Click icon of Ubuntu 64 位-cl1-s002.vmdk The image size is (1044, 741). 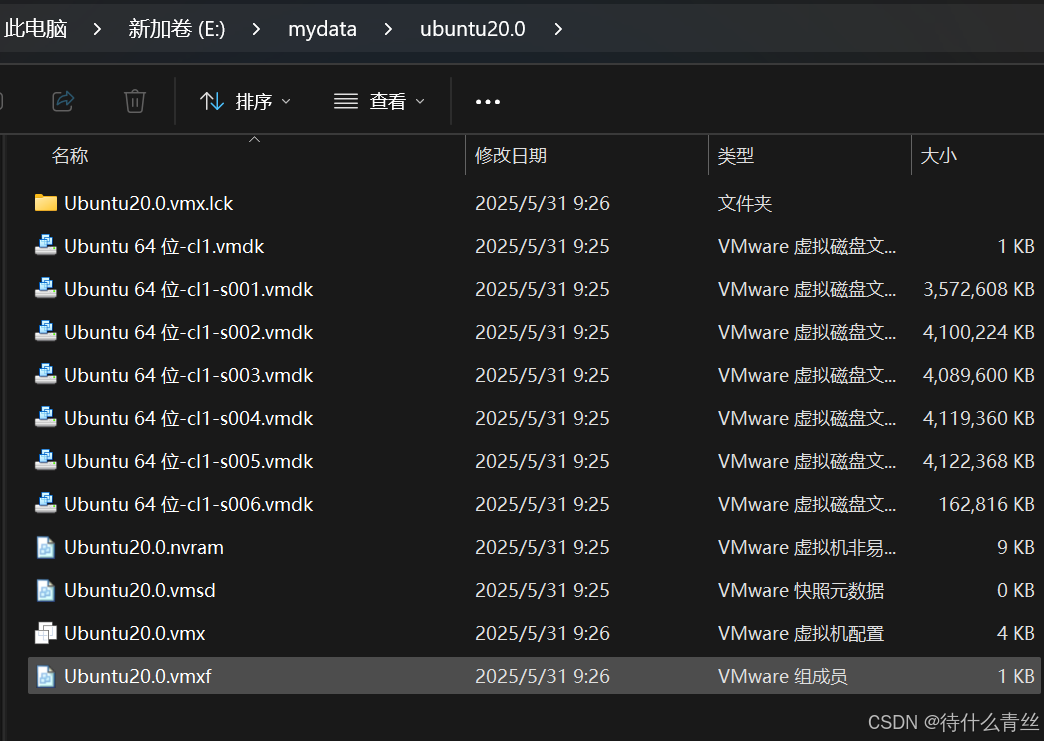point(45,332)
